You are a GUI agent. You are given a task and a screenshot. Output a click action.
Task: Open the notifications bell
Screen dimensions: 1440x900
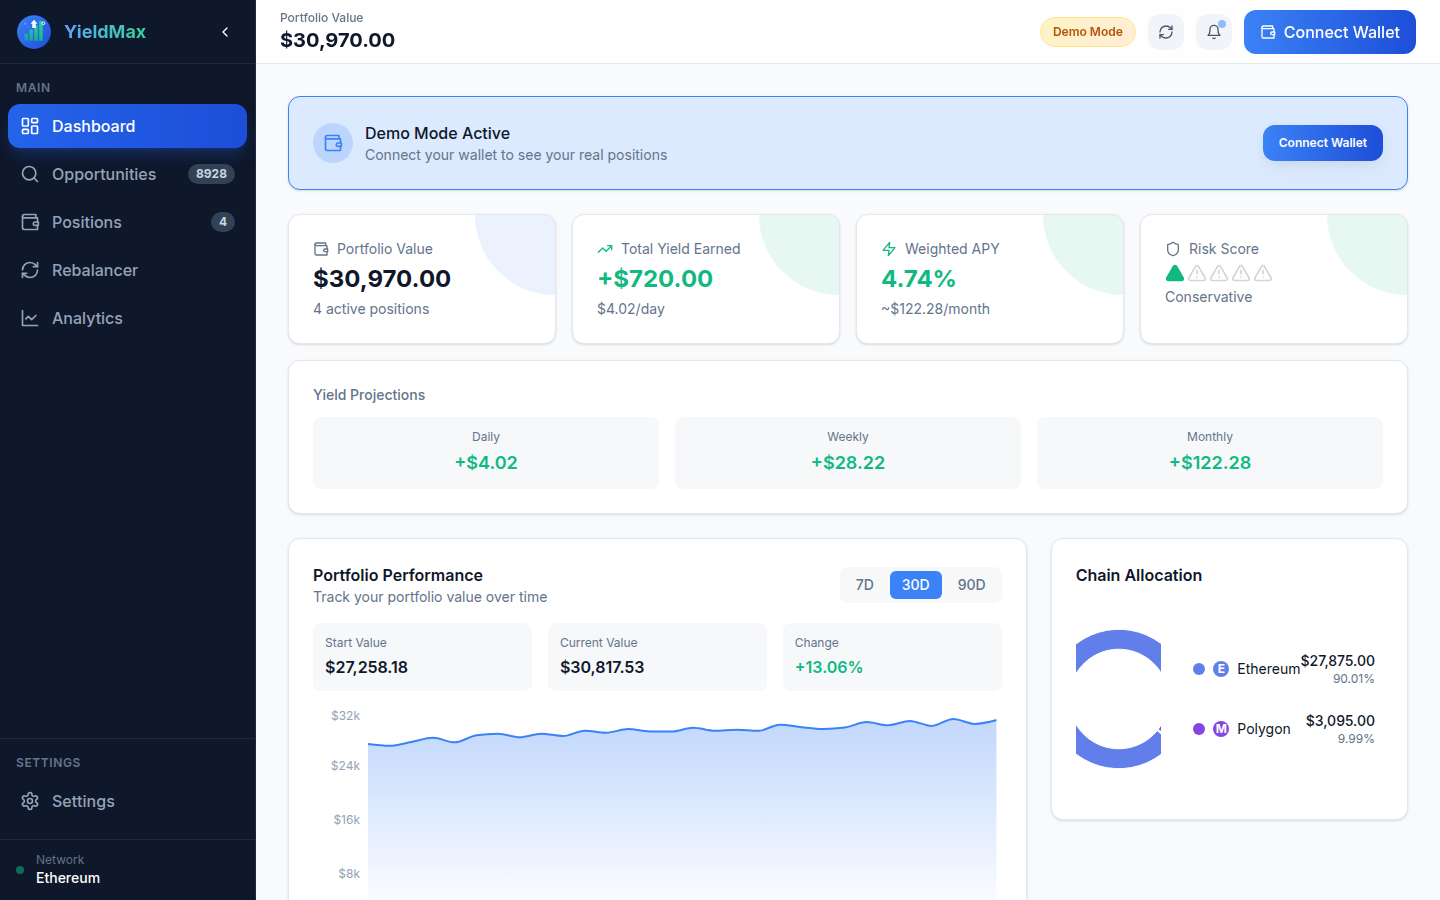[1213, 32]
